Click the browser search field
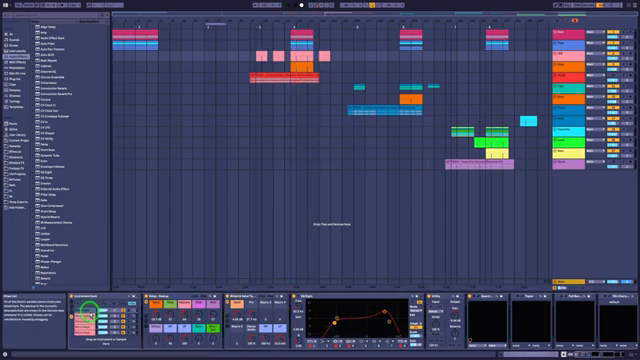This screenshot has width=640, height=360. click(56, 15)
